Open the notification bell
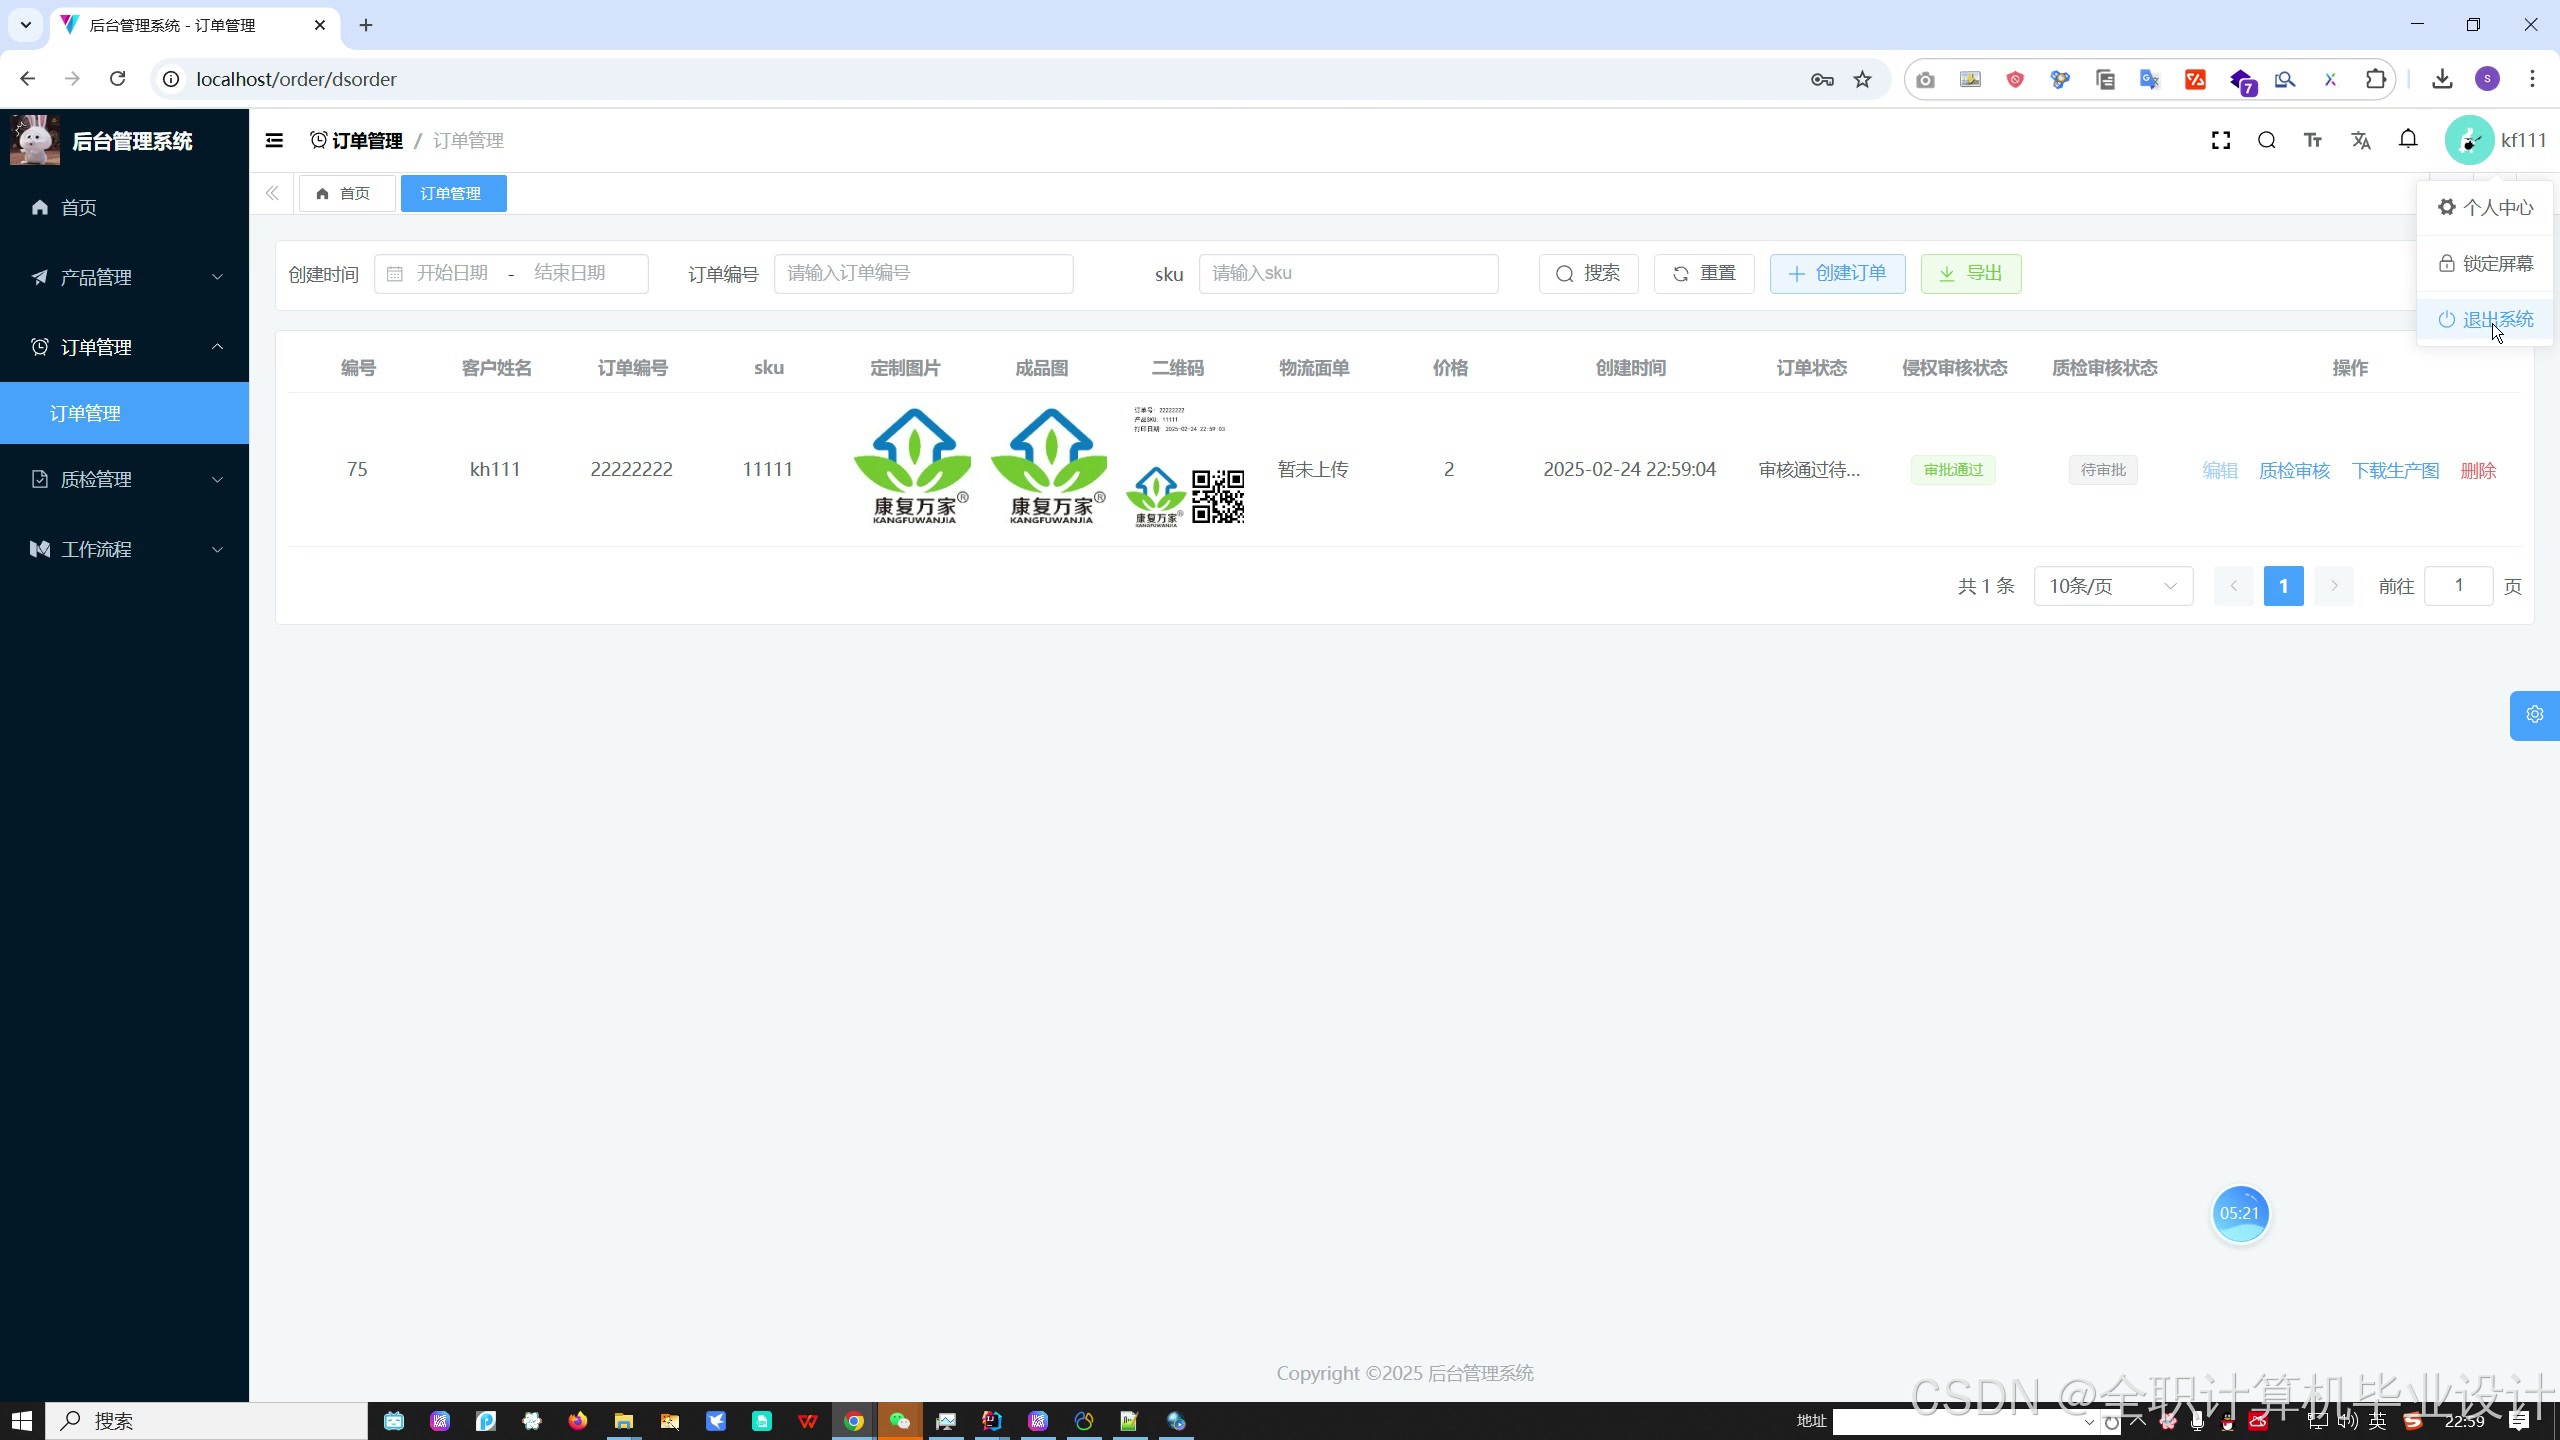2560x1440 pixels. point(2408,140)
